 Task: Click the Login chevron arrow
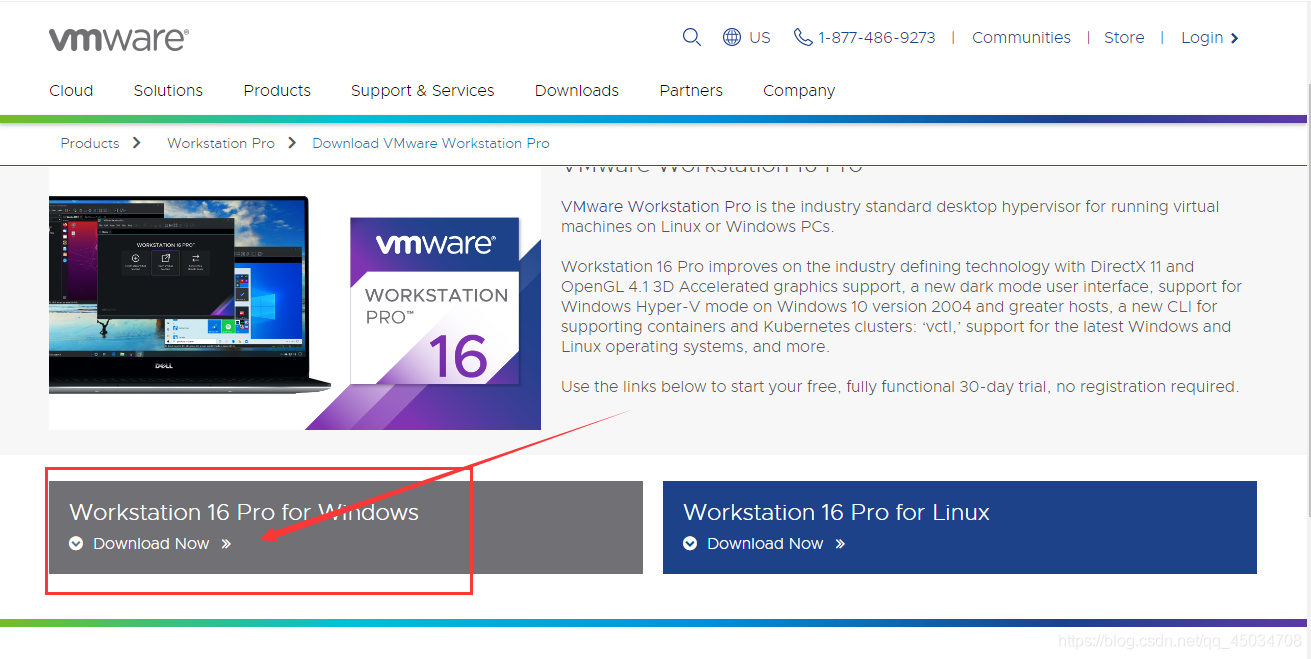1235,38
